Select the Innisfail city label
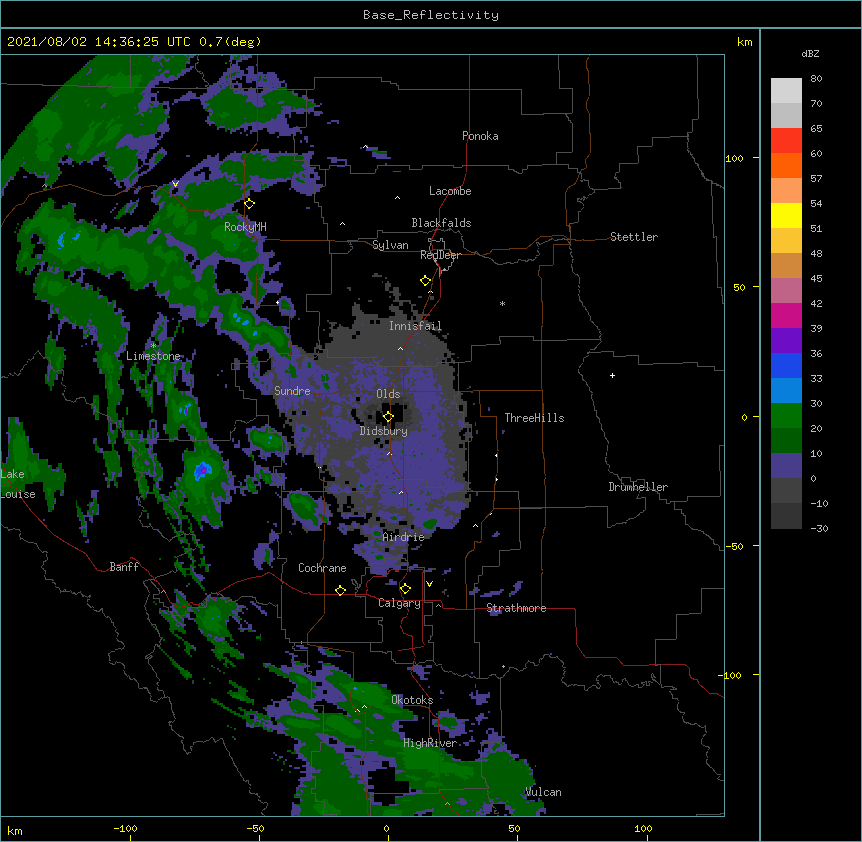The width and height of the screenshot is (862, 842). pyautogui.click(x=415, y=326)
